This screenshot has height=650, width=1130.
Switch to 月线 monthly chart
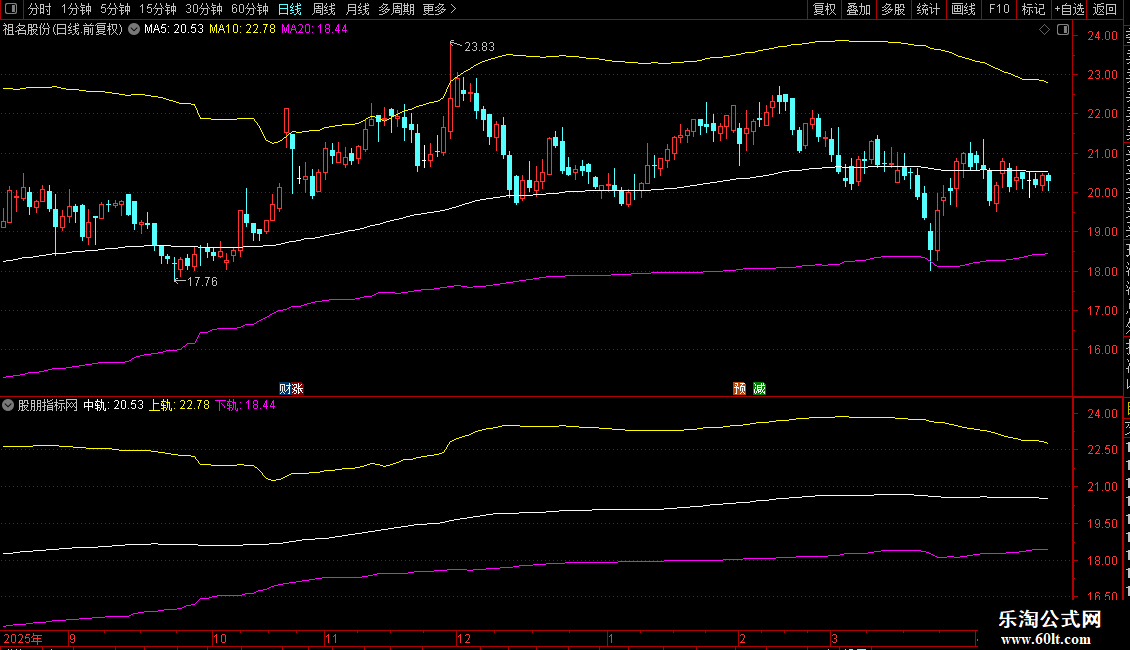357,9
